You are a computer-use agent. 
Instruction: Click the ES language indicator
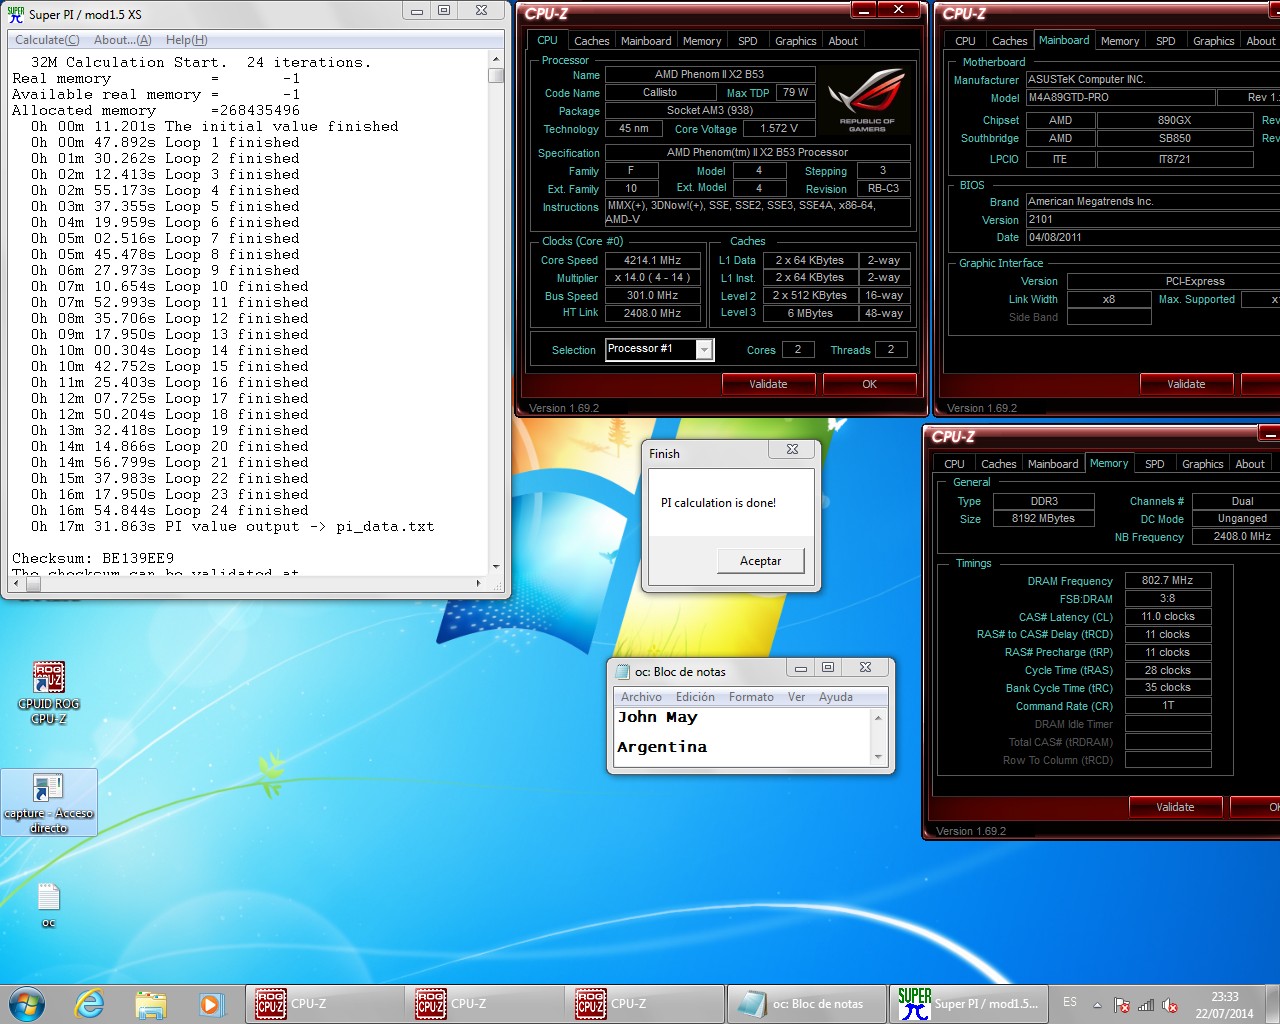coord(1070,1002)
